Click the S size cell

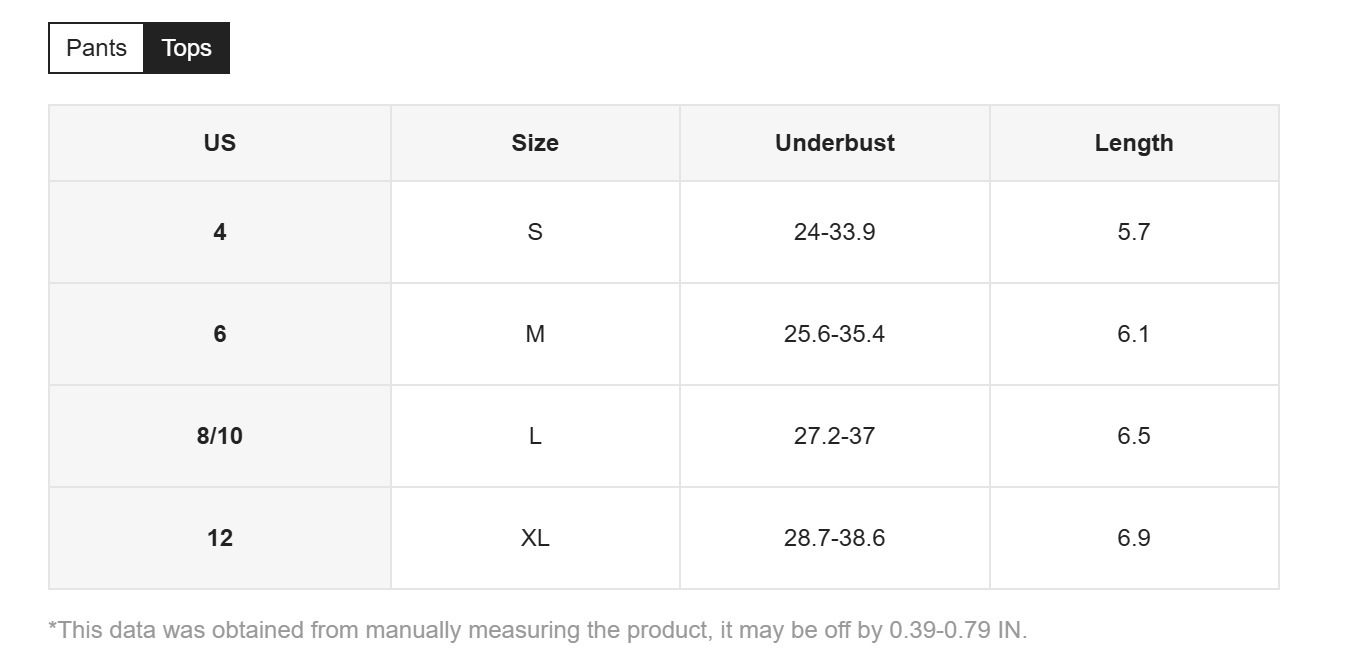point(535,232)
